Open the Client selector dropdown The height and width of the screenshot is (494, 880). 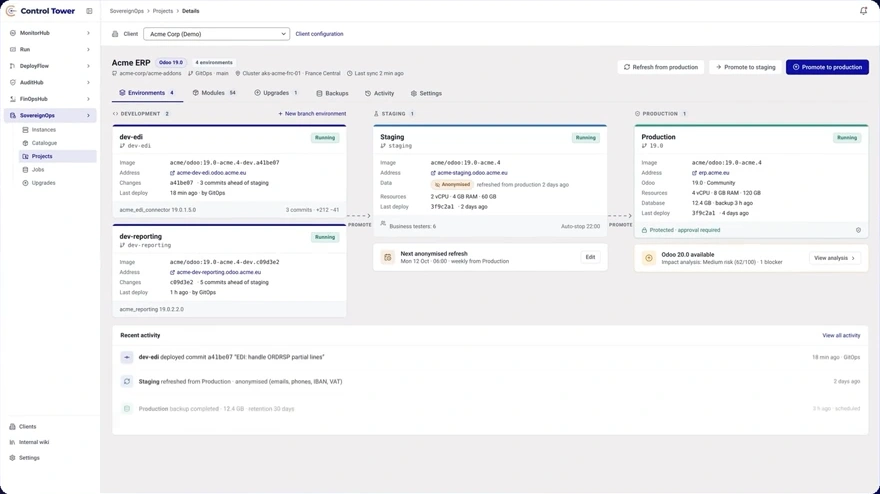(x=217, y=34)
